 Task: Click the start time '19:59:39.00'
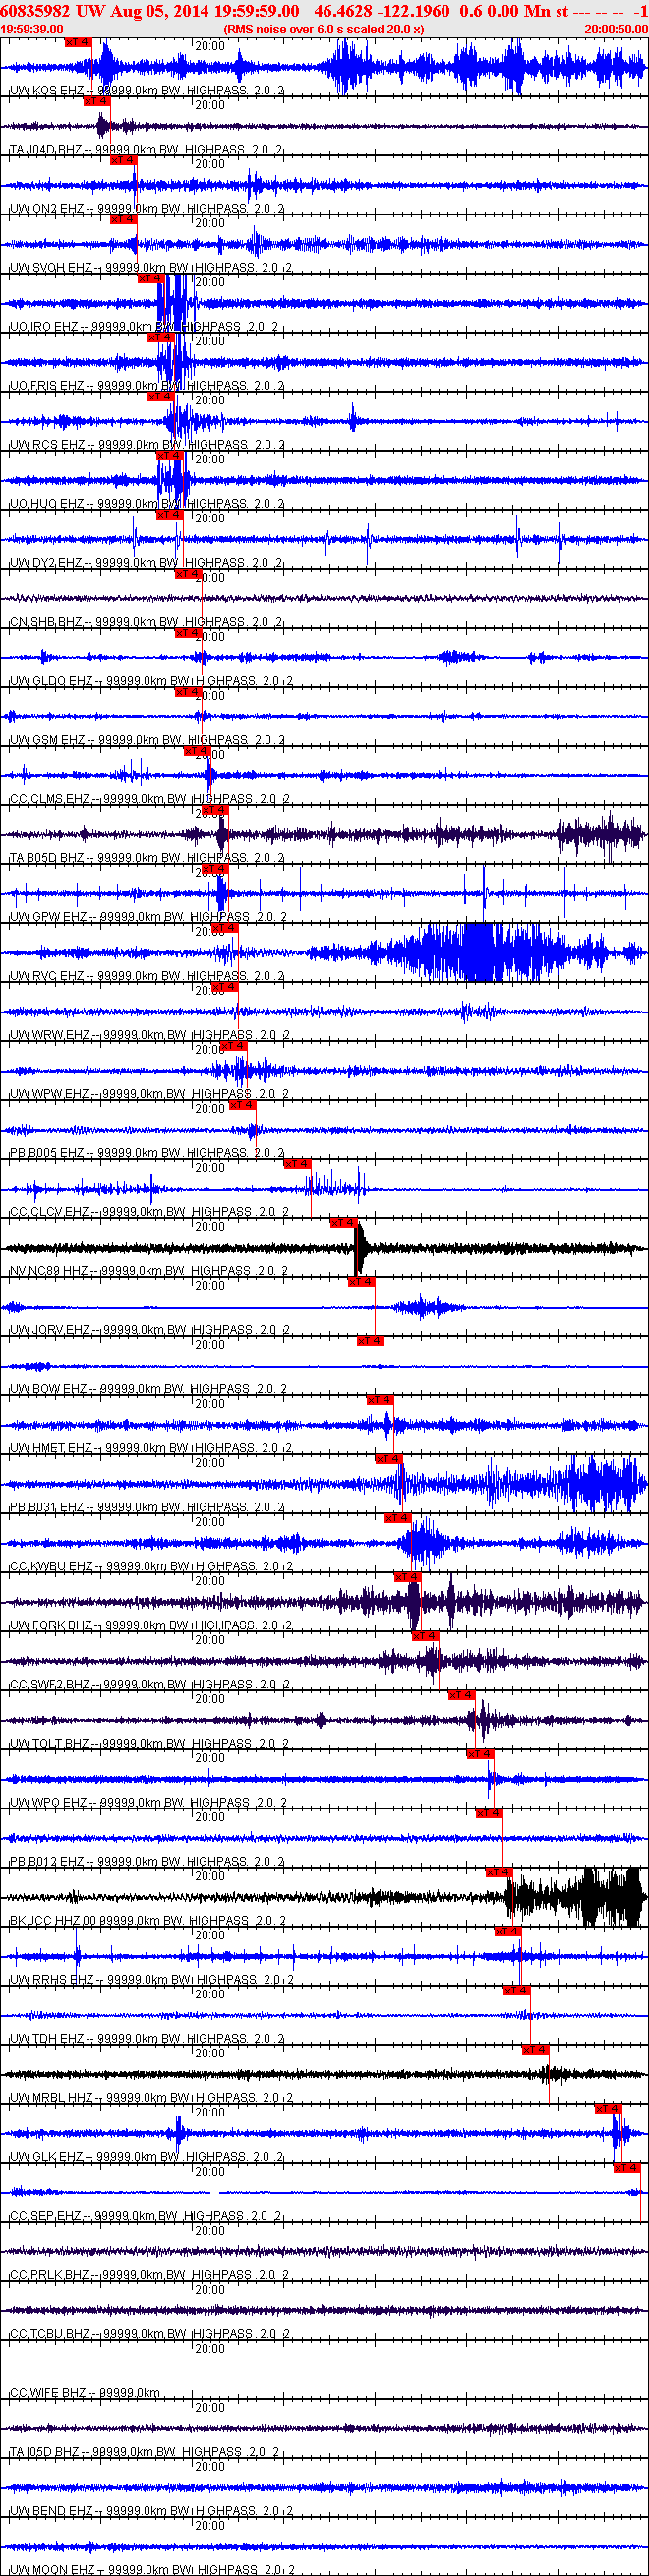point(32,29)
